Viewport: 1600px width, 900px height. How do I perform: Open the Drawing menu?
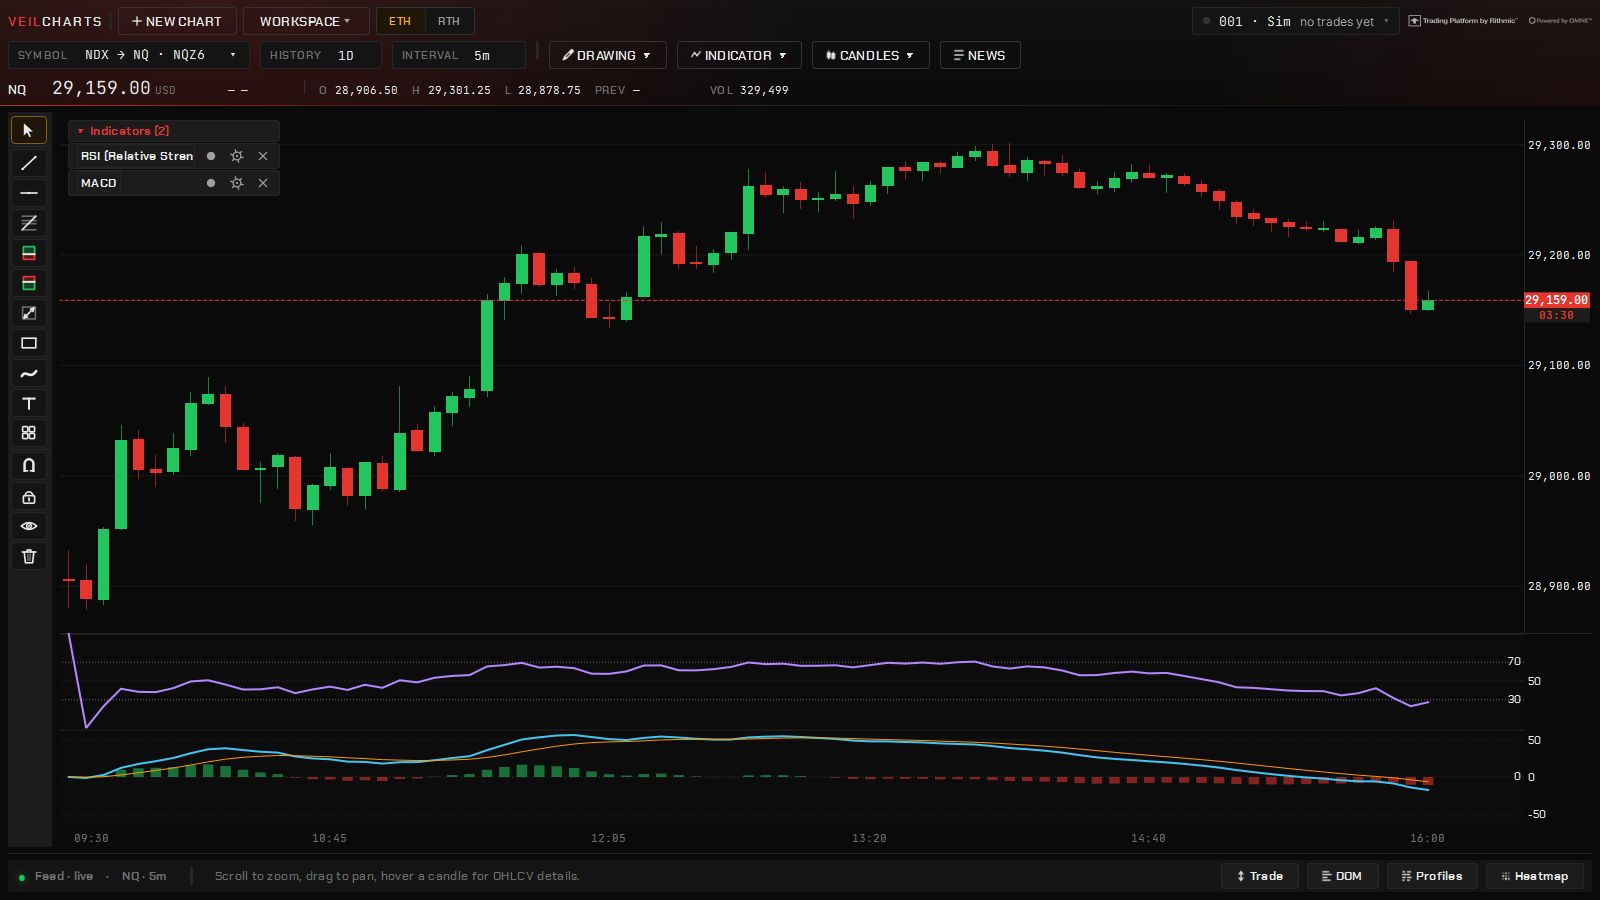click(x=607, y=55)
